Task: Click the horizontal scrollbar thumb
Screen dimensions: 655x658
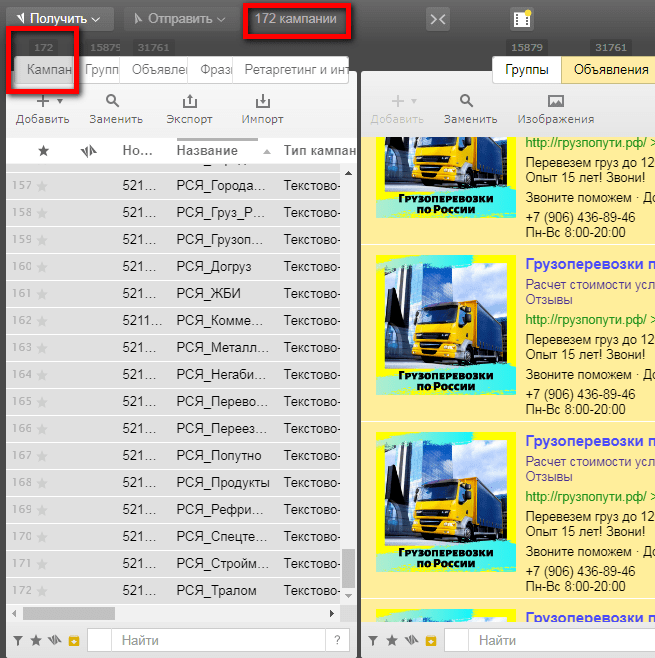Action: pos(69,614)
